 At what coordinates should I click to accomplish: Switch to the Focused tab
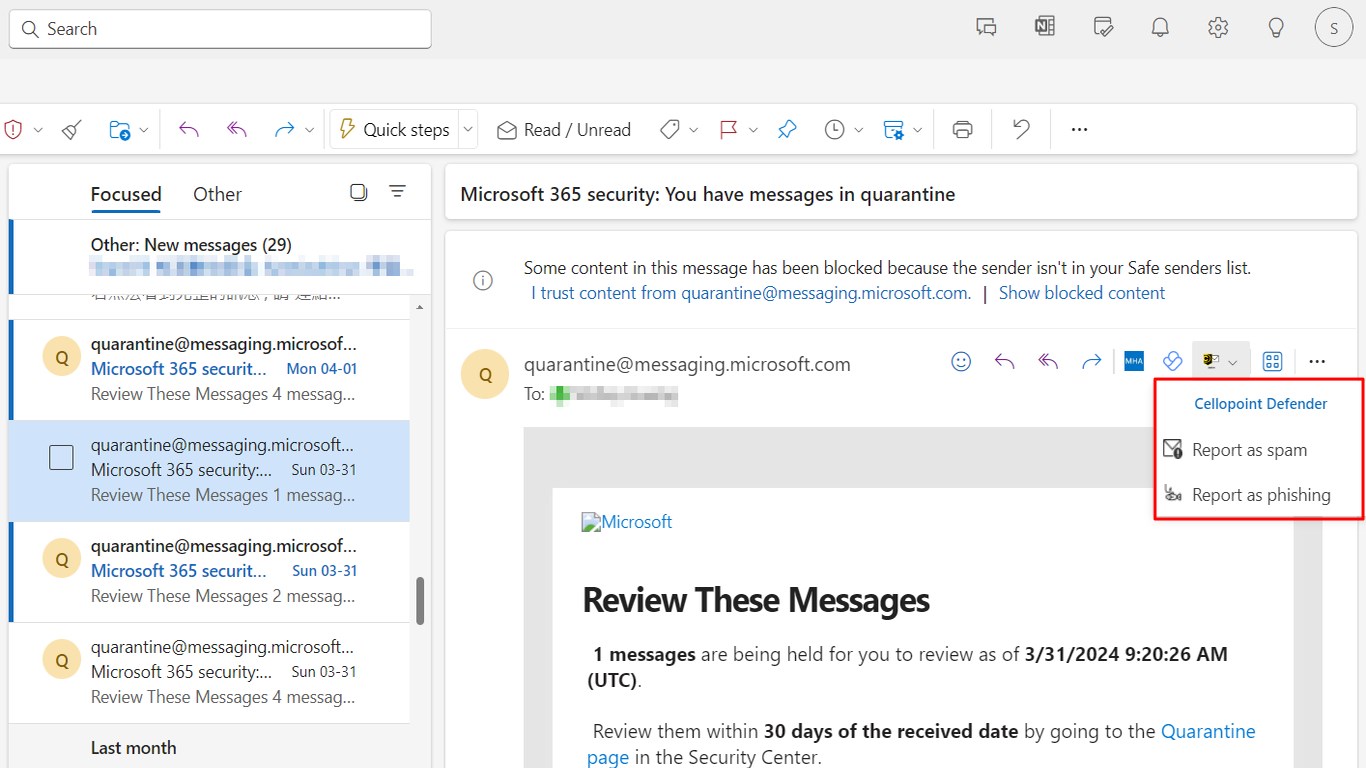click(126, 194)
